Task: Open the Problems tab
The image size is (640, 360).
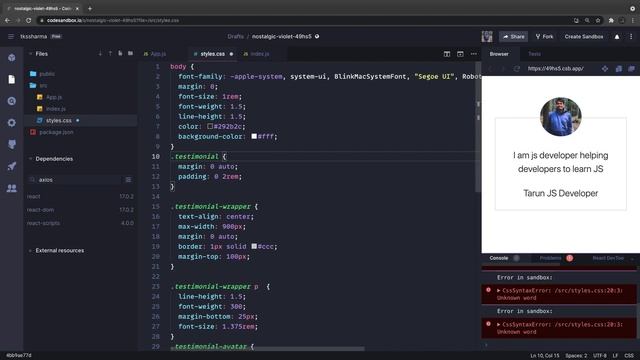Action: point(550,258)
